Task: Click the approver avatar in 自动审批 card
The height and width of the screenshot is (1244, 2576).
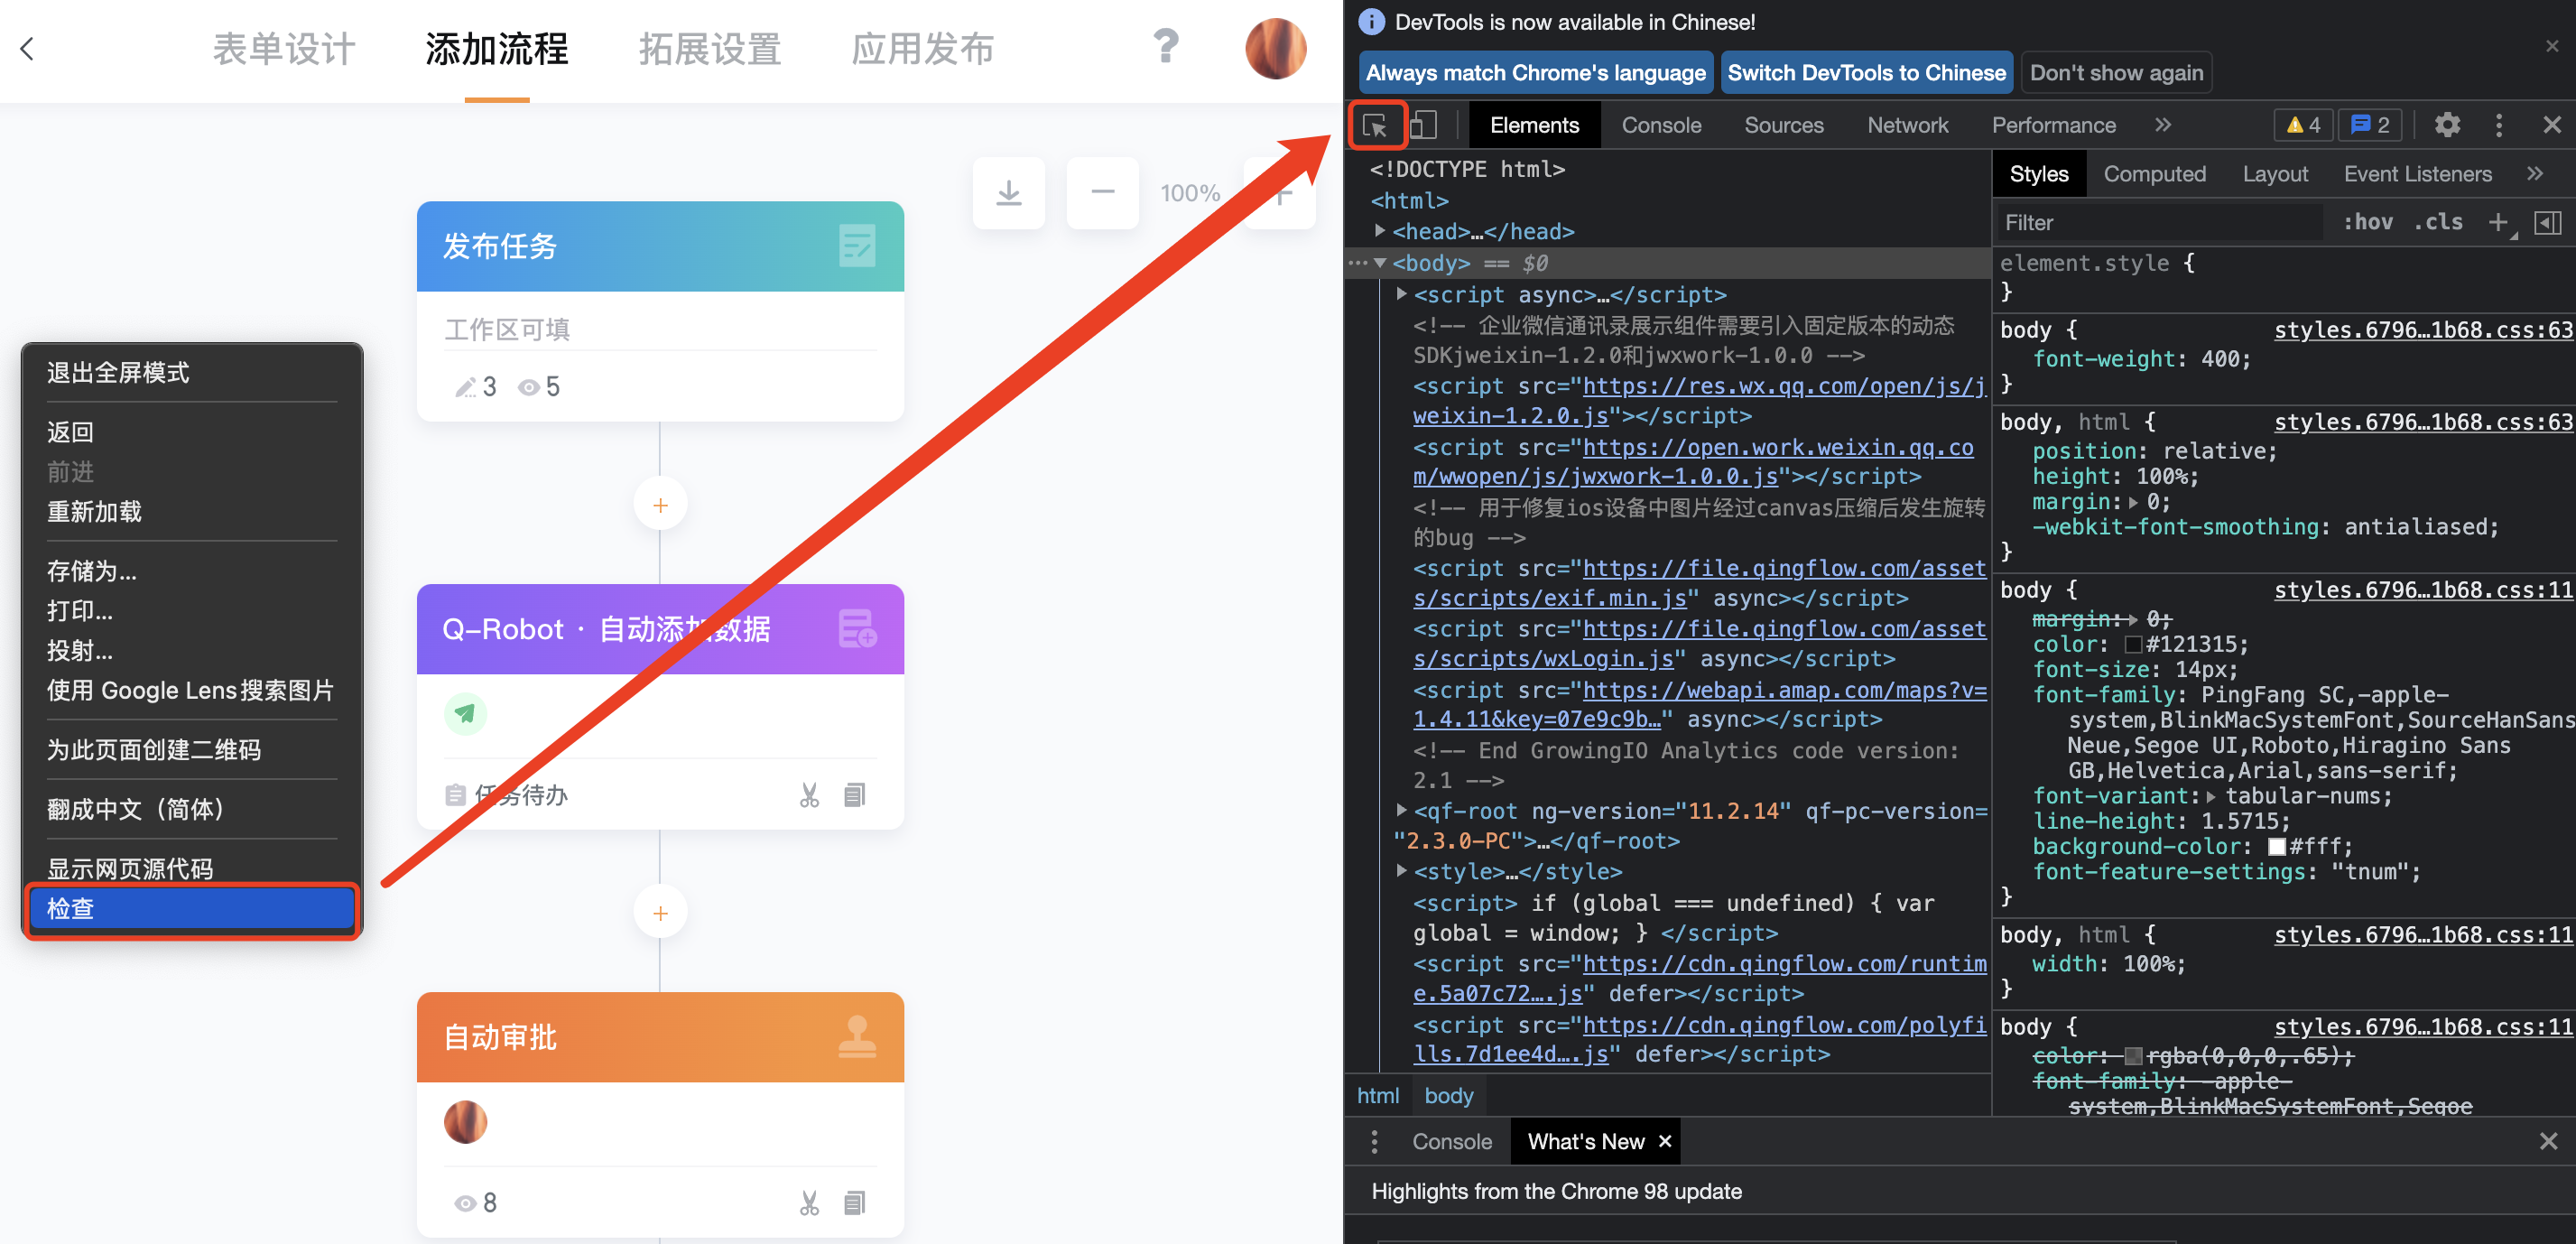Action: 465,1122
